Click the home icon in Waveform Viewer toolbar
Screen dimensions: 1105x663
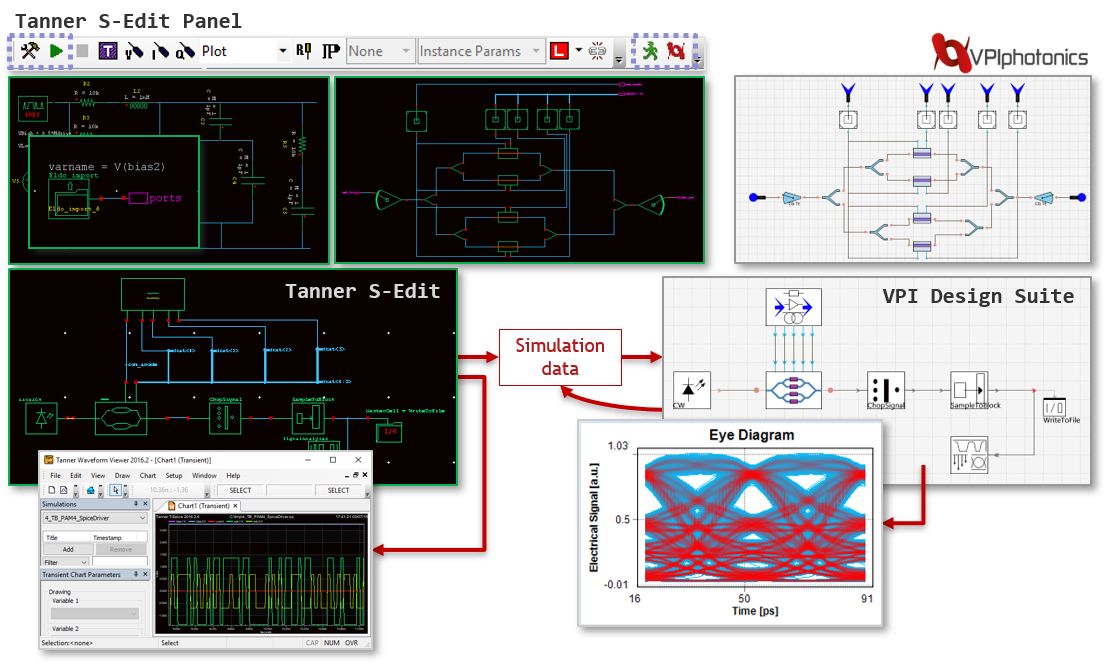tap(91, 490)
